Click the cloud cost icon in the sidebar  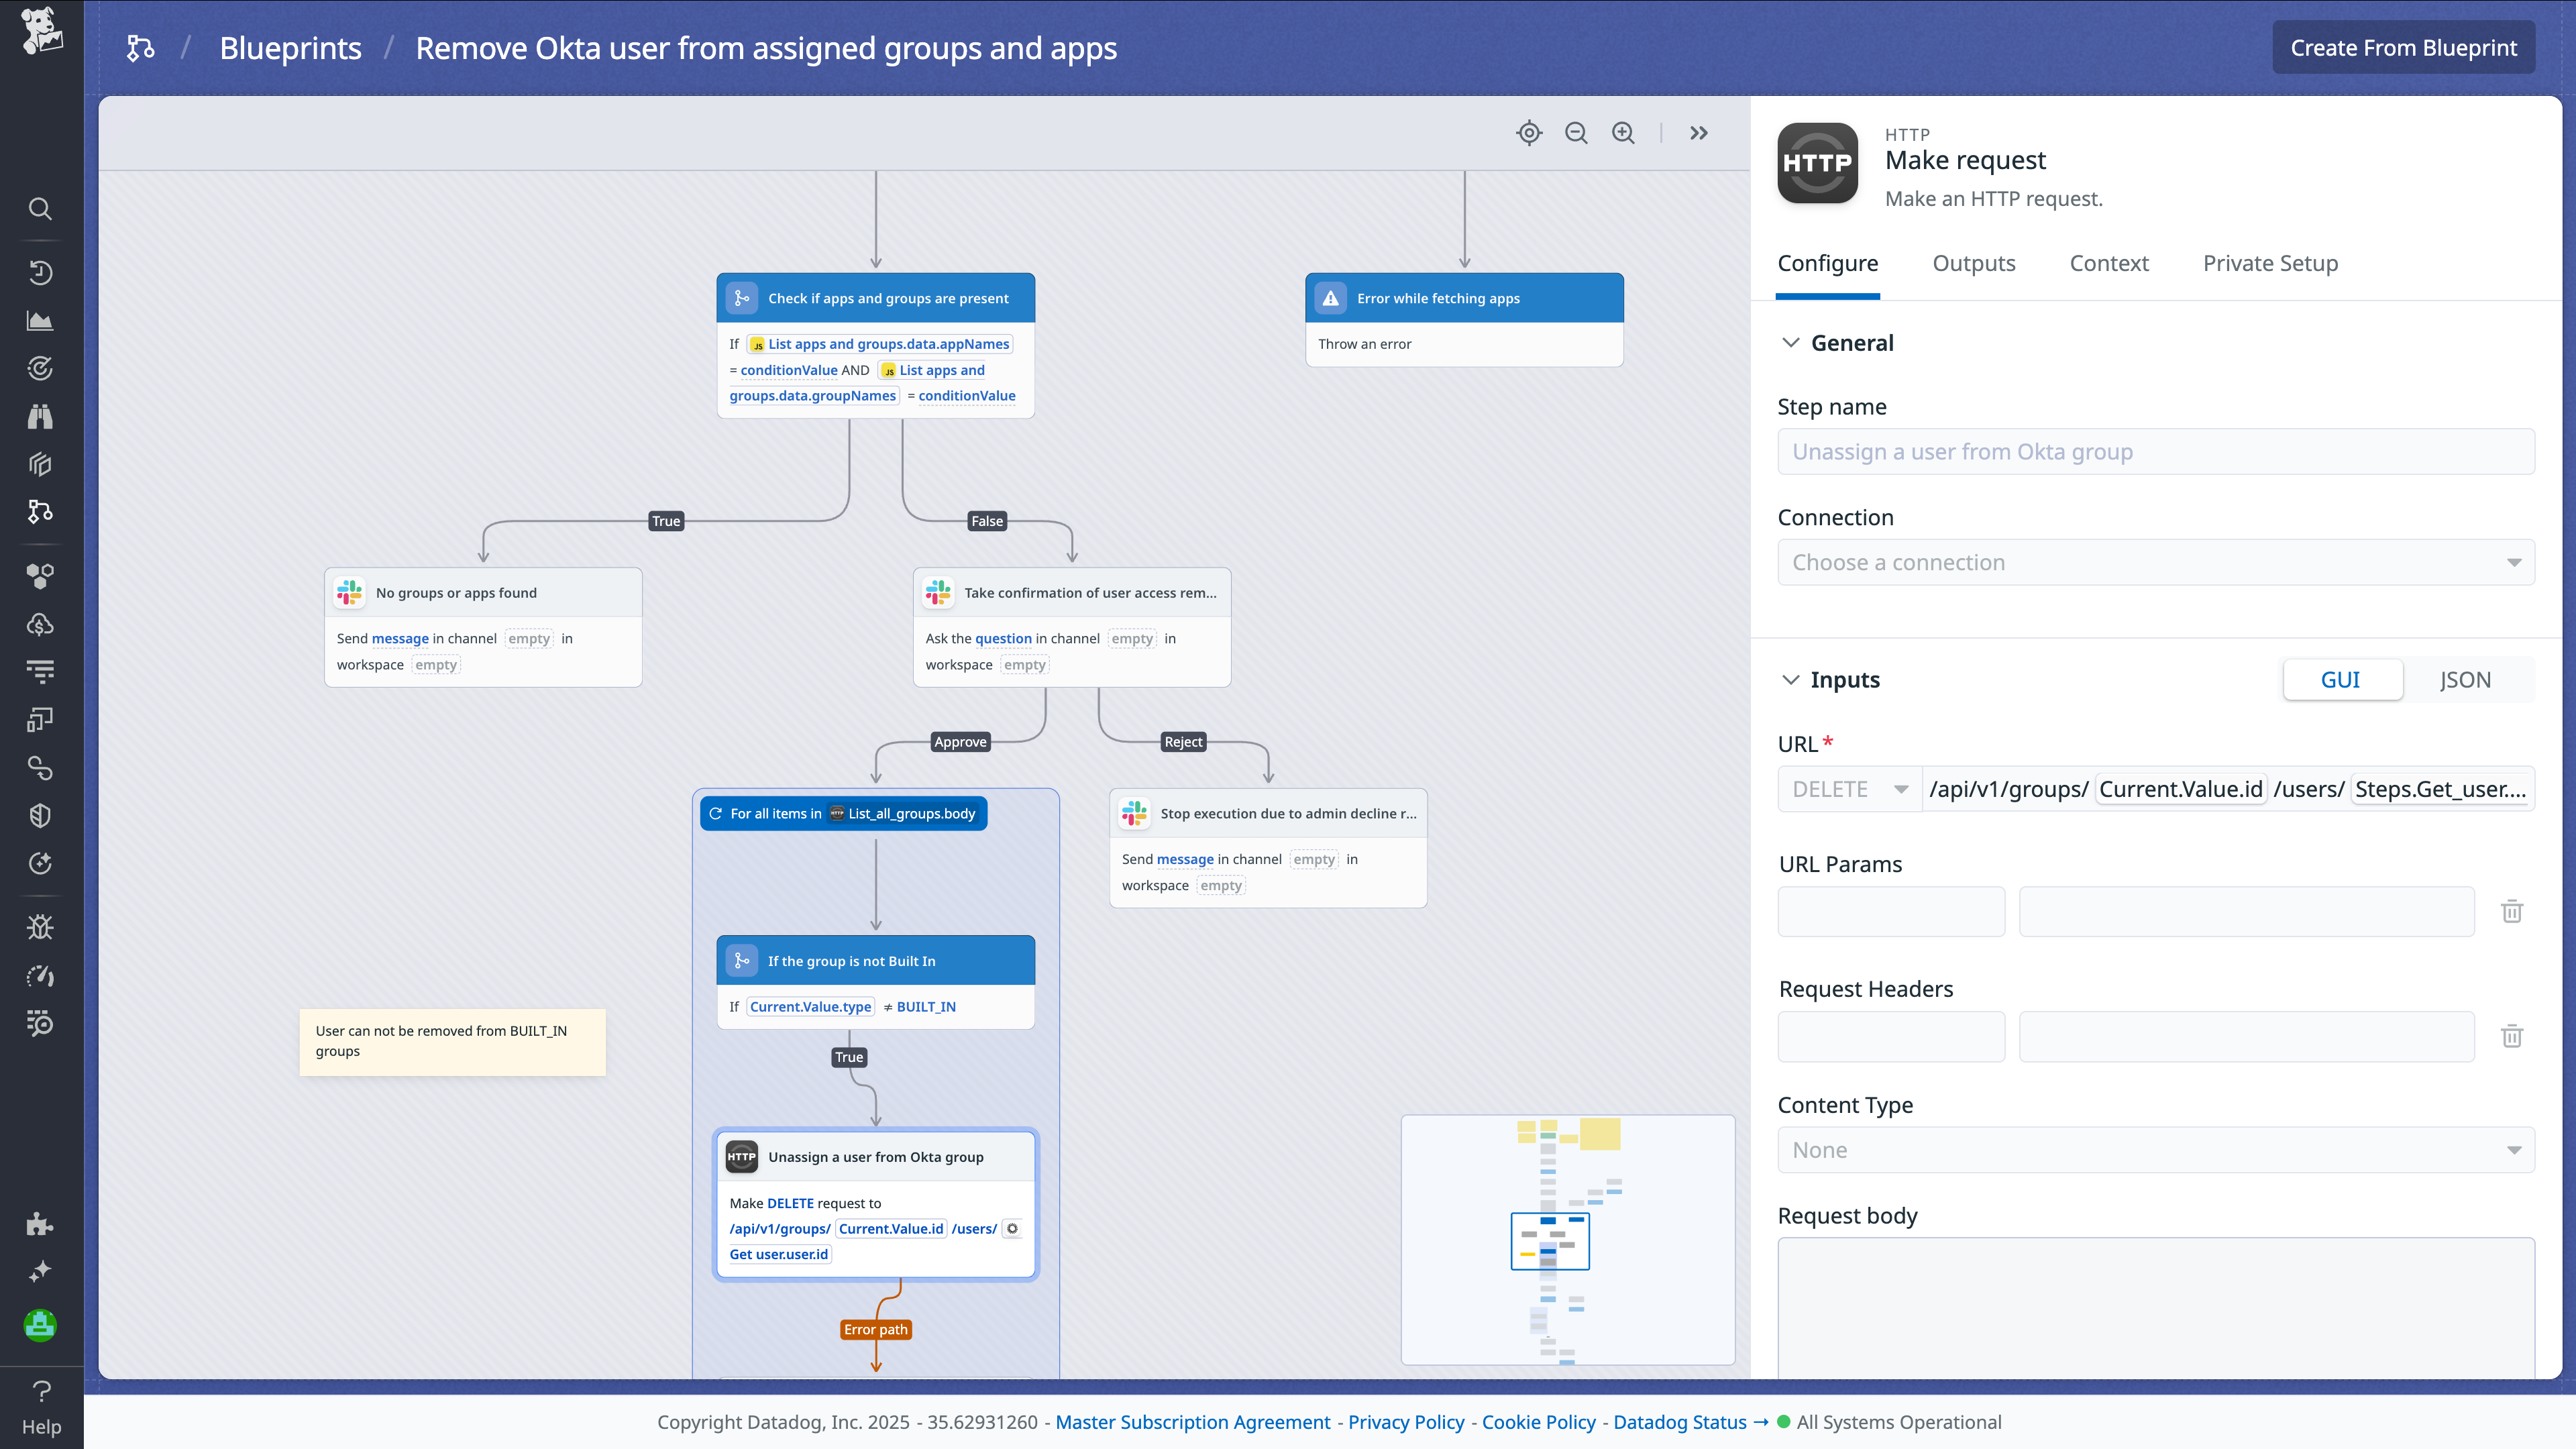click(40, 625)
